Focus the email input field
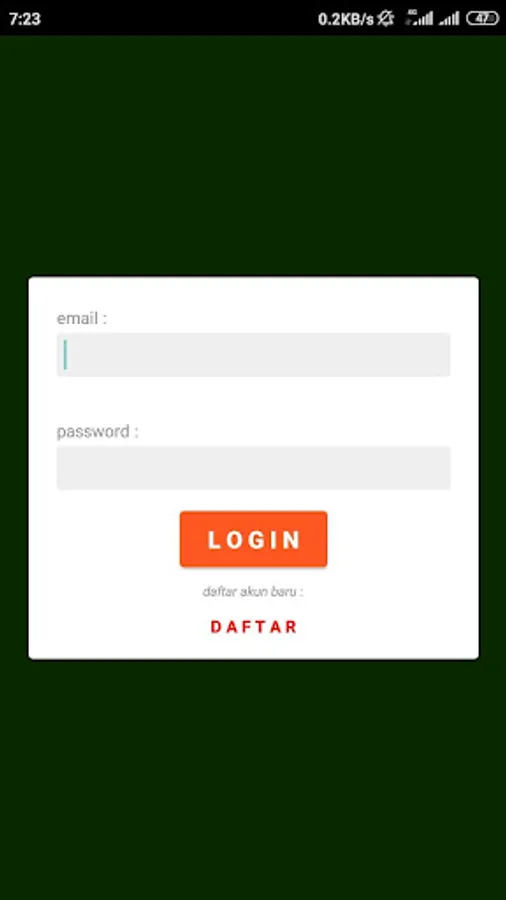Image resolution: width=506 pixels, height=900 pixels. pyautogui.click(x=253, y=355)
